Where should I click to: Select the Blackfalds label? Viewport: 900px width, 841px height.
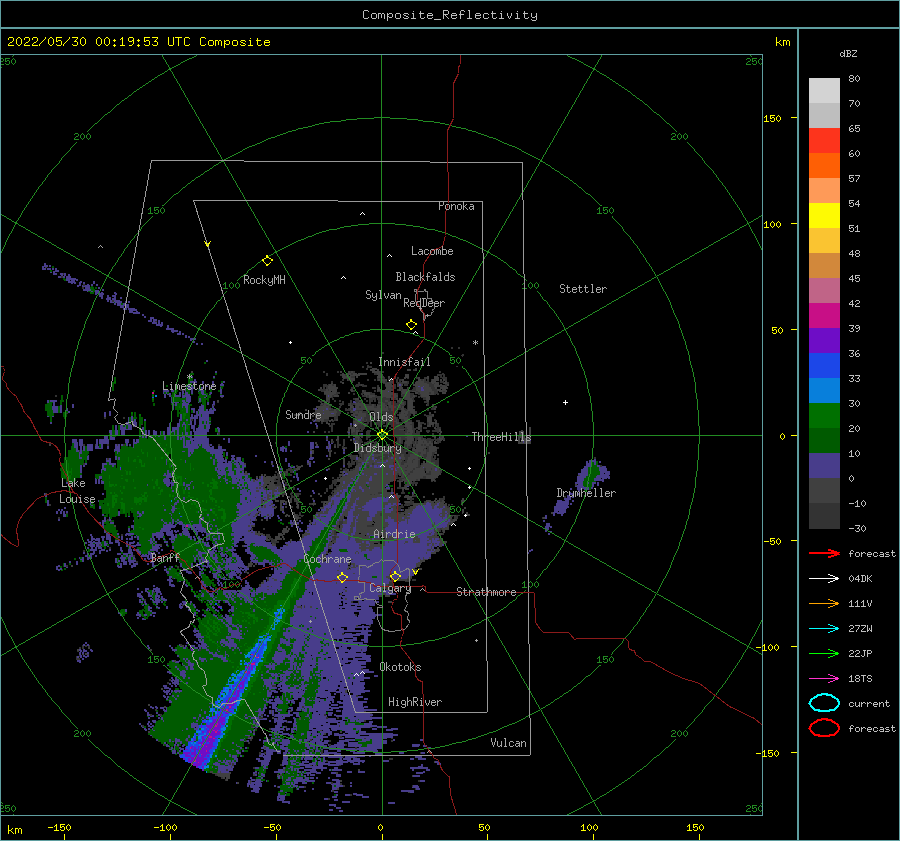[425, 277]
